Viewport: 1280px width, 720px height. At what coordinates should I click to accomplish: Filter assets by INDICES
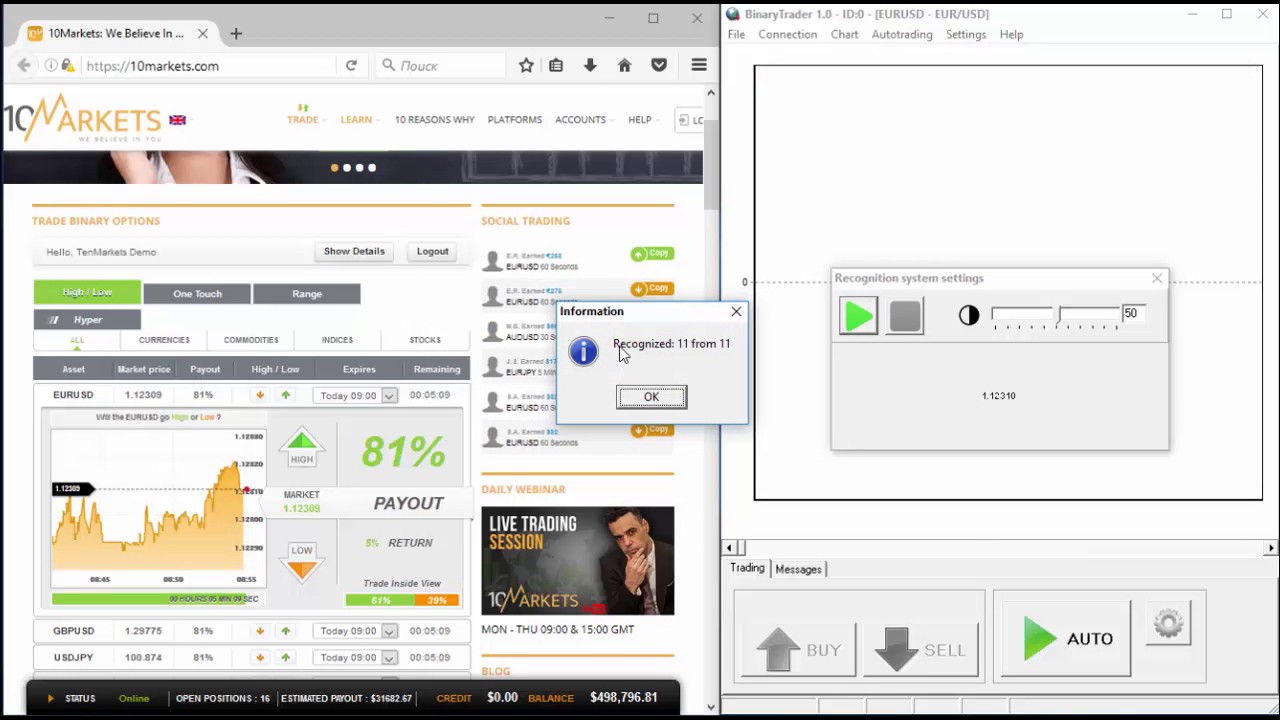[337, 340]
